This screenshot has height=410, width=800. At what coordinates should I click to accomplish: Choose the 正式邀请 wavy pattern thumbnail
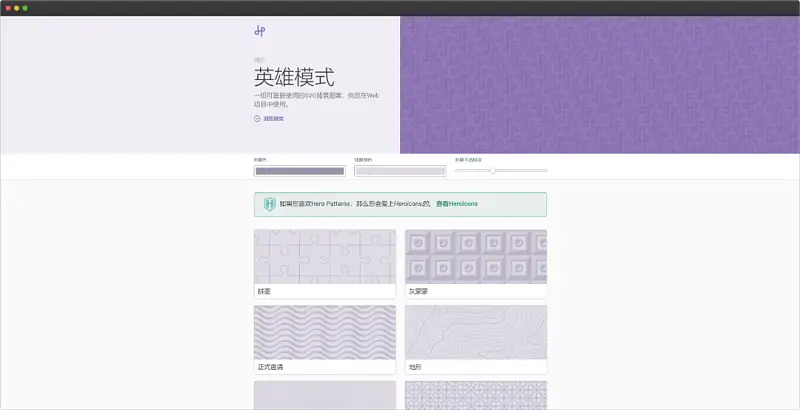coord(325,332)
